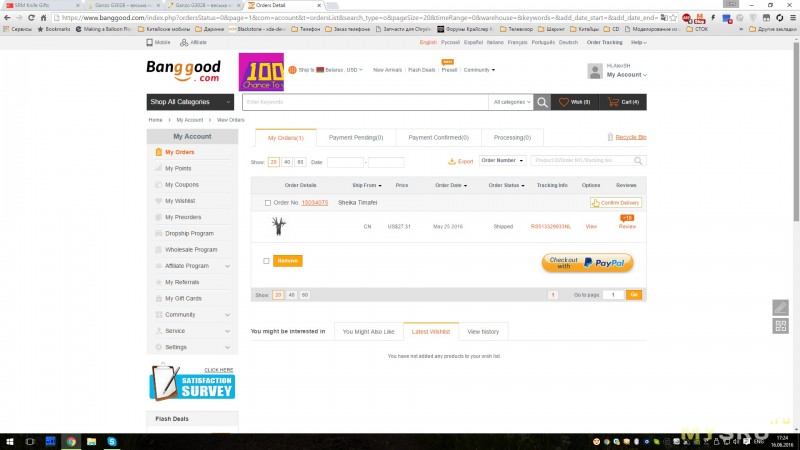Open the Order Status column filter
Image resolution: width=800 pixels, height=450 pixels.
[506, 185]
